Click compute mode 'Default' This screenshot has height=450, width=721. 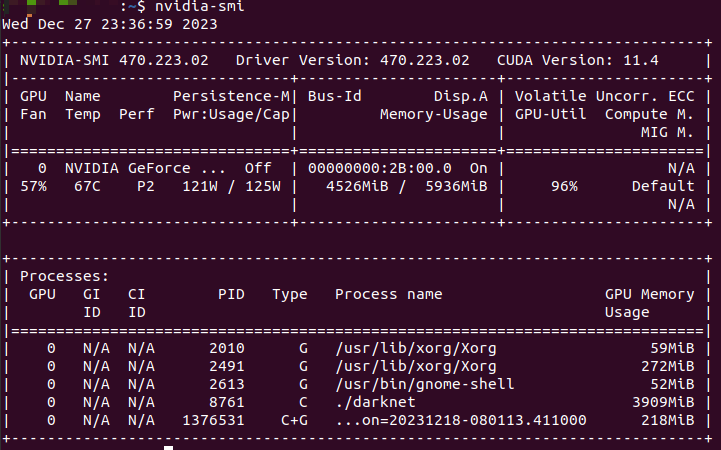pos(663,186)
